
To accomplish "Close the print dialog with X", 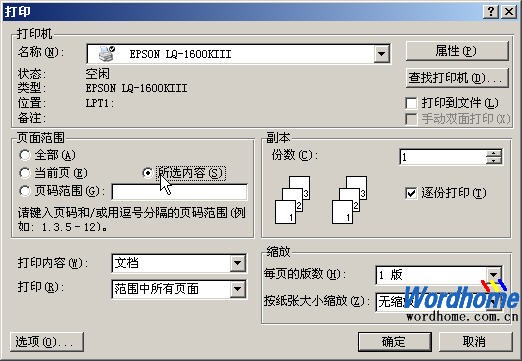I will (509, 12).
